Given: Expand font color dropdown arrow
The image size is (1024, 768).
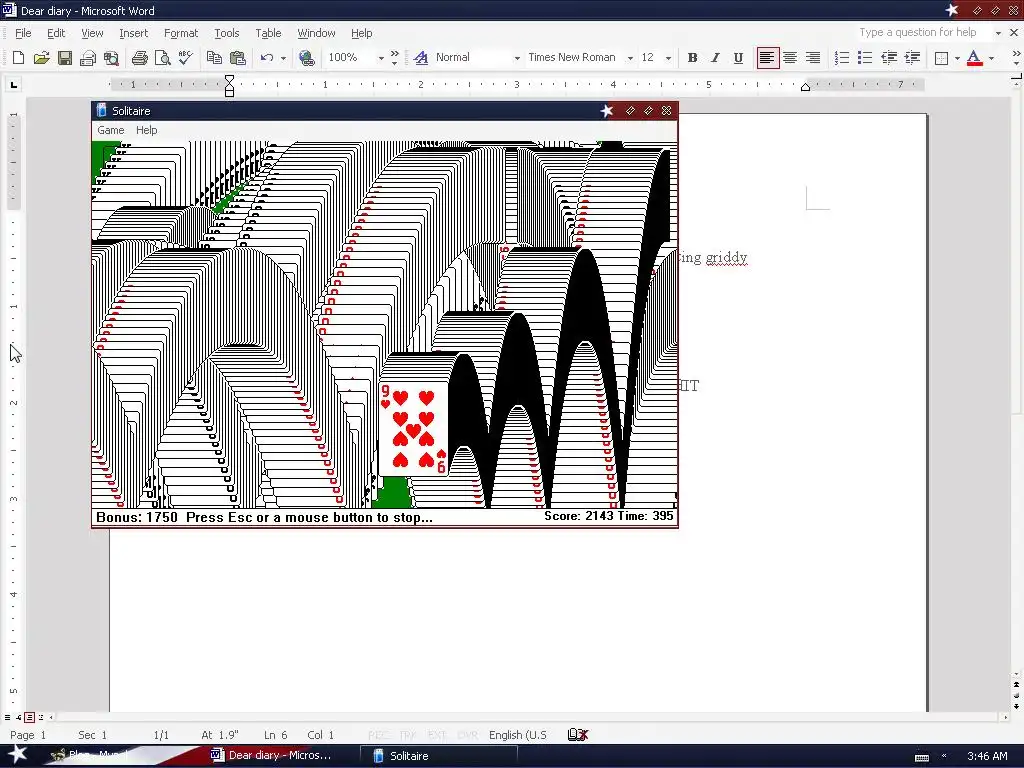Looking at the screenshot, I should [x=991, y=57].
